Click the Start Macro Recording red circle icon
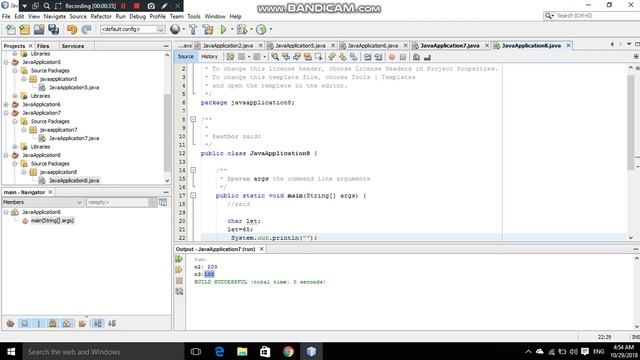The image size is (640, 360). point(392,57)
